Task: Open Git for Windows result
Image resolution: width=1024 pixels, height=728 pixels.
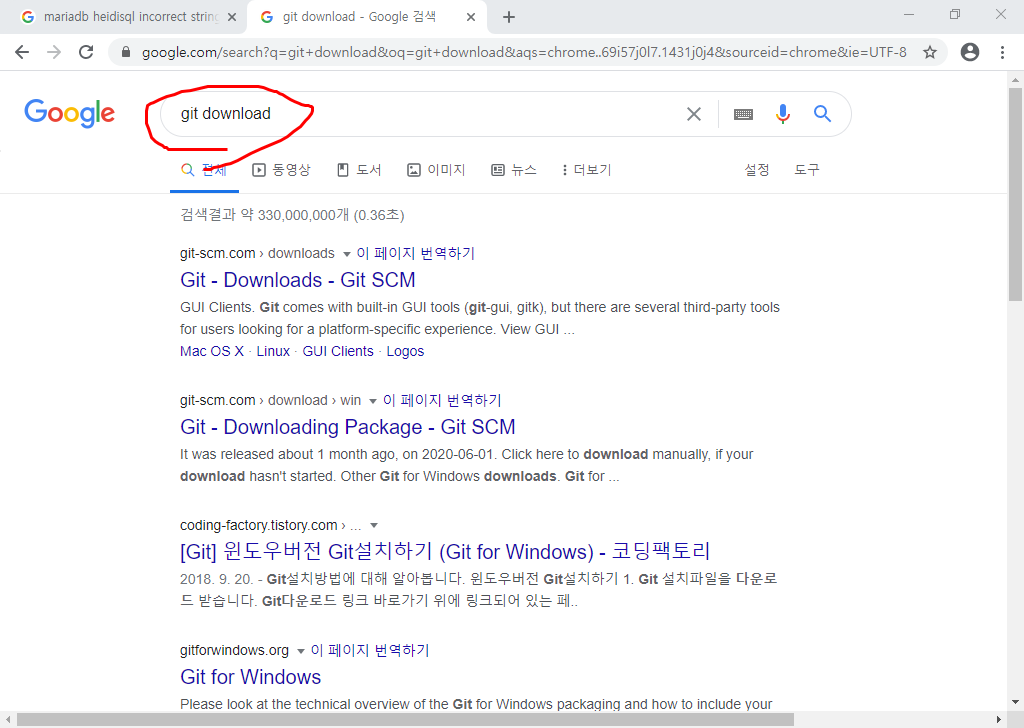Action: 251,677
